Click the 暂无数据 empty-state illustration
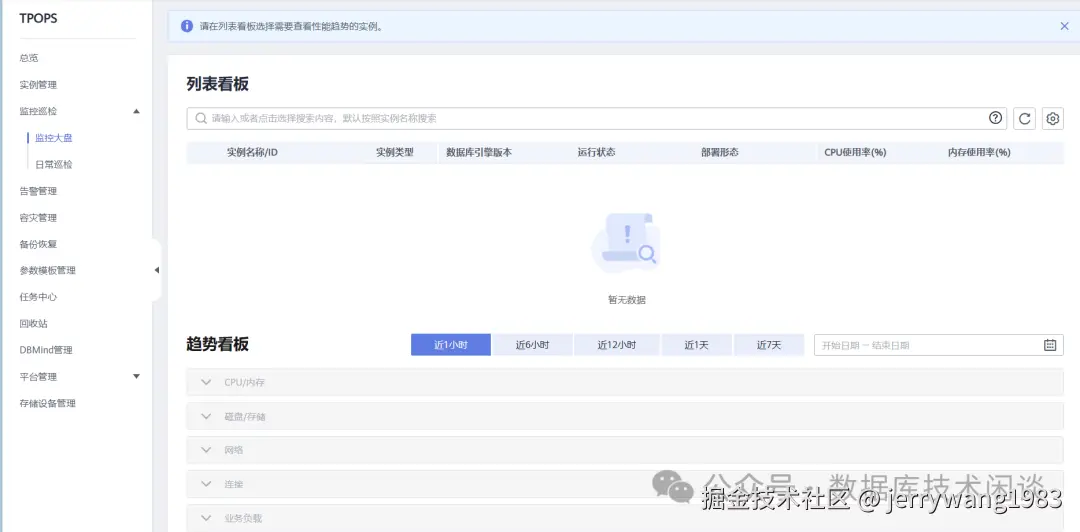1080x532 pixels. pos(625,243)
